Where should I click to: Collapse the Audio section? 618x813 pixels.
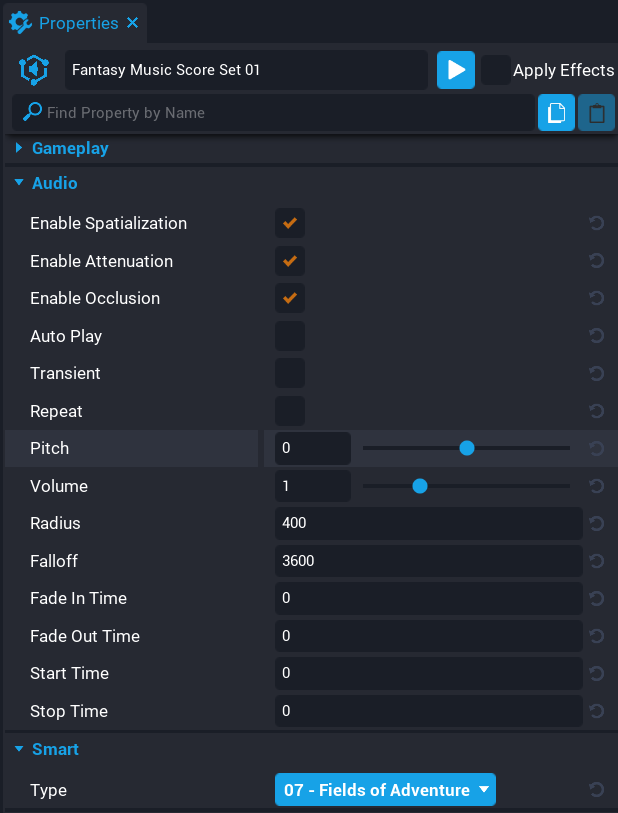click(18, 183)
